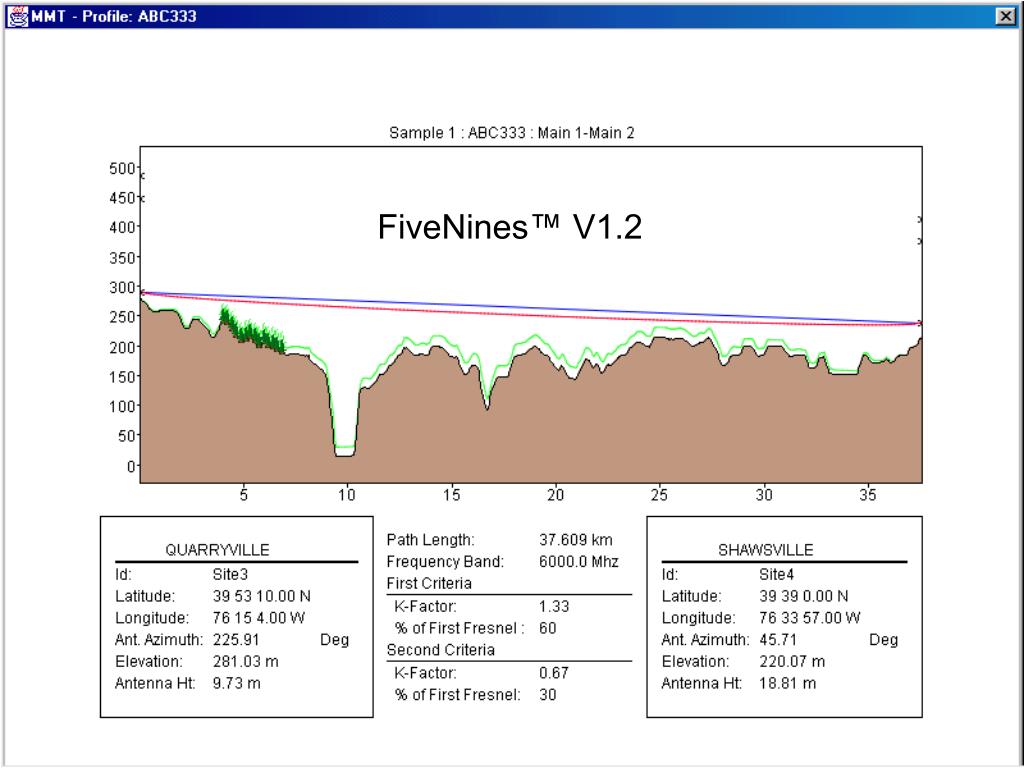Click latitude value 39 39 0.00 N
This screenshot has height=768, width=1024.
(x=803, y=596)
